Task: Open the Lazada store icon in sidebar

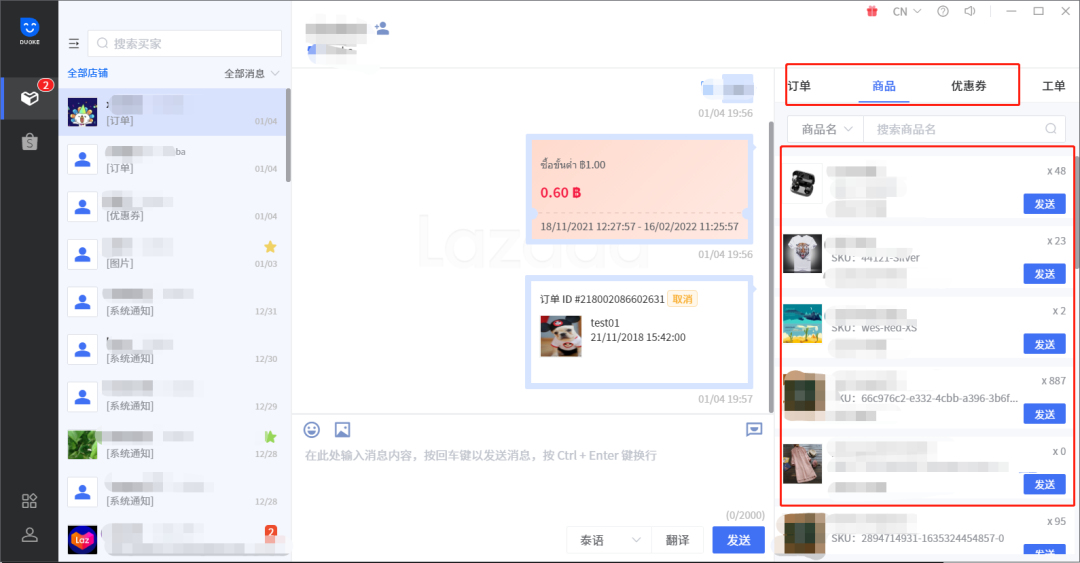Action: pos(29,98)
